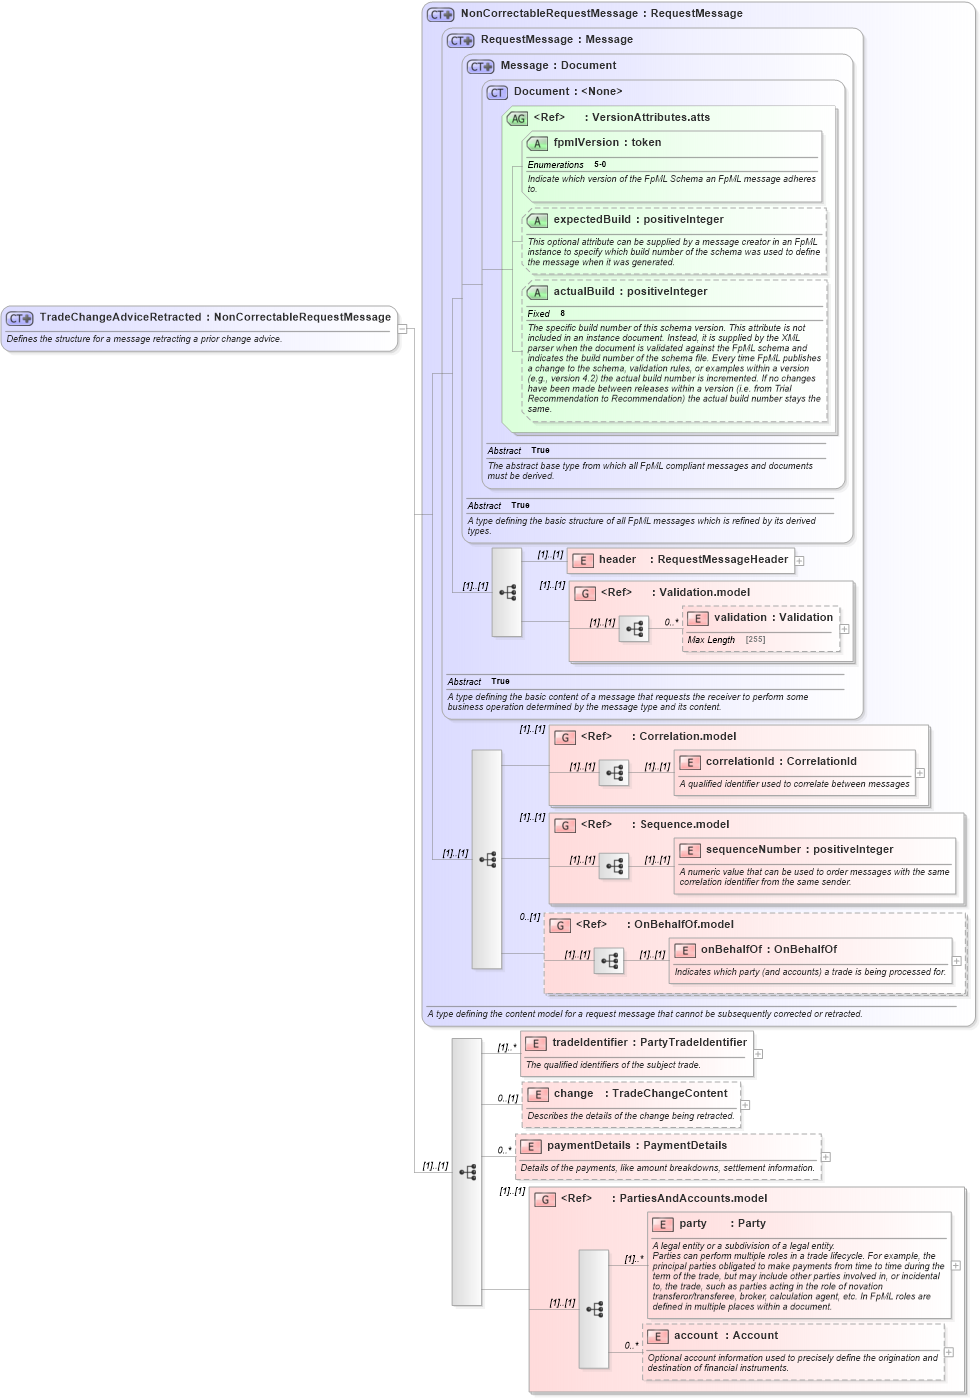This screenshot has height=1399, width=980.
Task: Expand the party element
Action: [956, 1266]
